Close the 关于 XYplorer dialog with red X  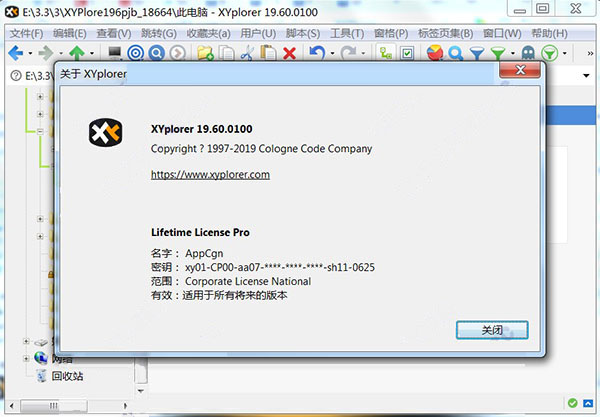(x=520, y=70)
